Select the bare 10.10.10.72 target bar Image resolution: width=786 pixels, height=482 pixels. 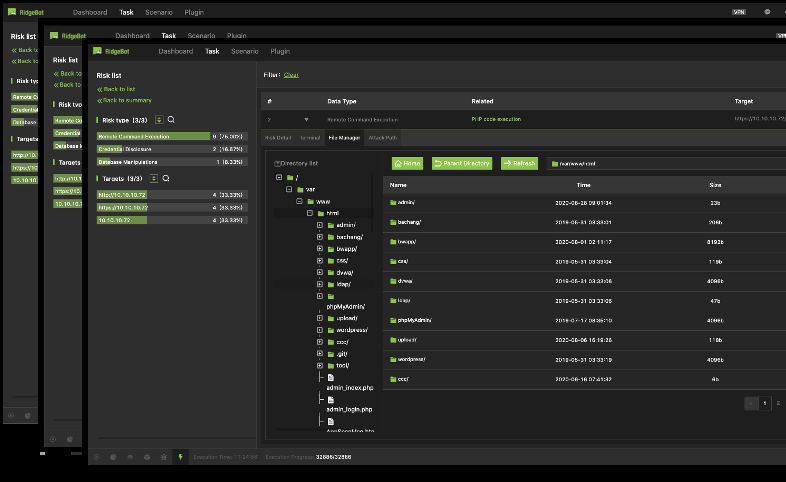click(170, 220)
